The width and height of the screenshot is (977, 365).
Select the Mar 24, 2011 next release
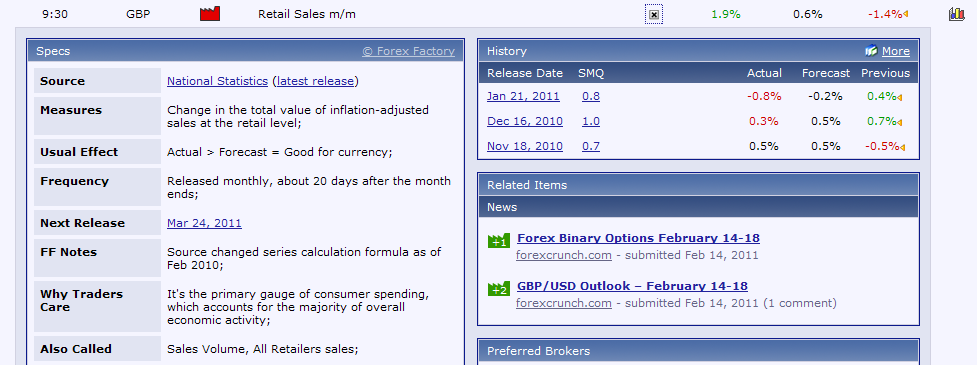204,223
